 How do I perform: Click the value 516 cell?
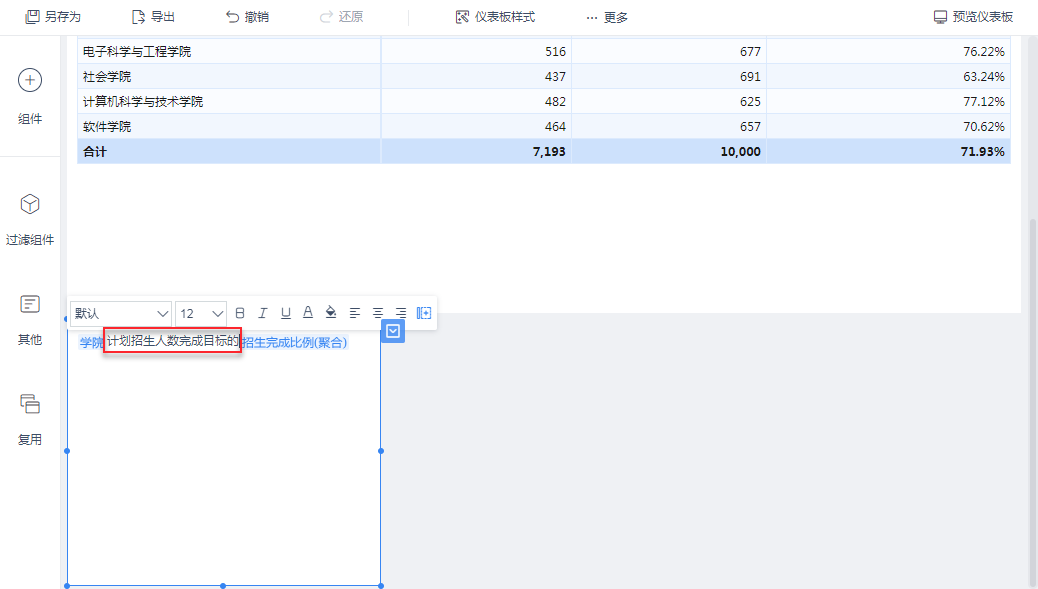[477, 52]
